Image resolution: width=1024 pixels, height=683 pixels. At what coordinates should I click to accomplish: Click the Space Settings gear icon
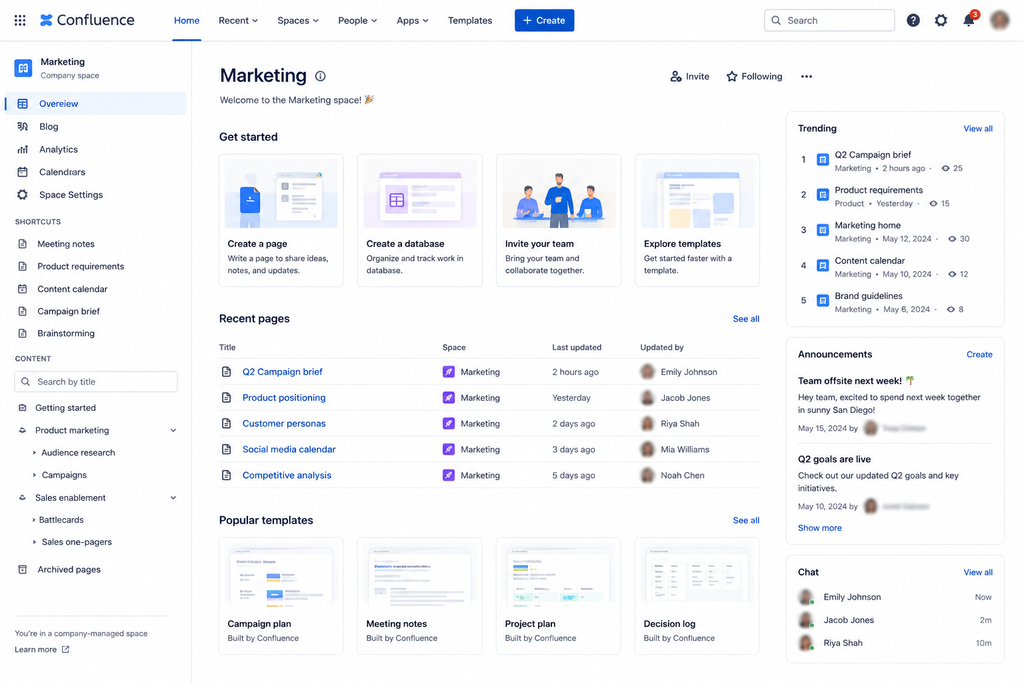23,195
